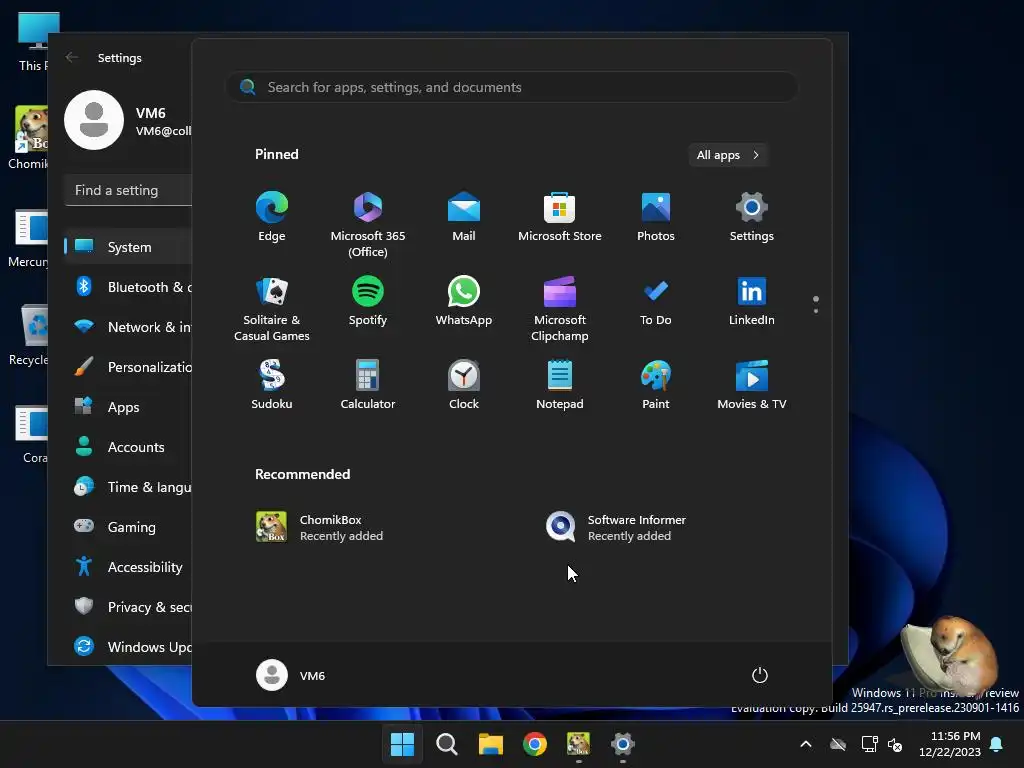Open recommended ChomikBox app
1024x768 pixels.
click(320, 527)
